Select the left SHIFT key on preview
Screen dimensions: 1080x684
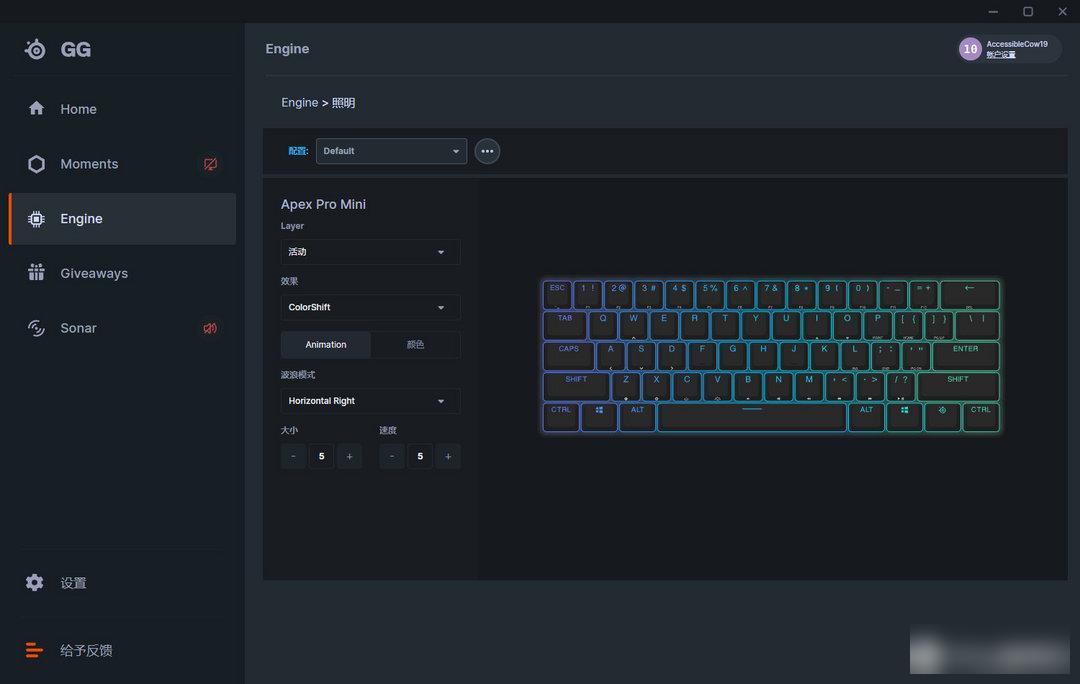coord(576,386)
